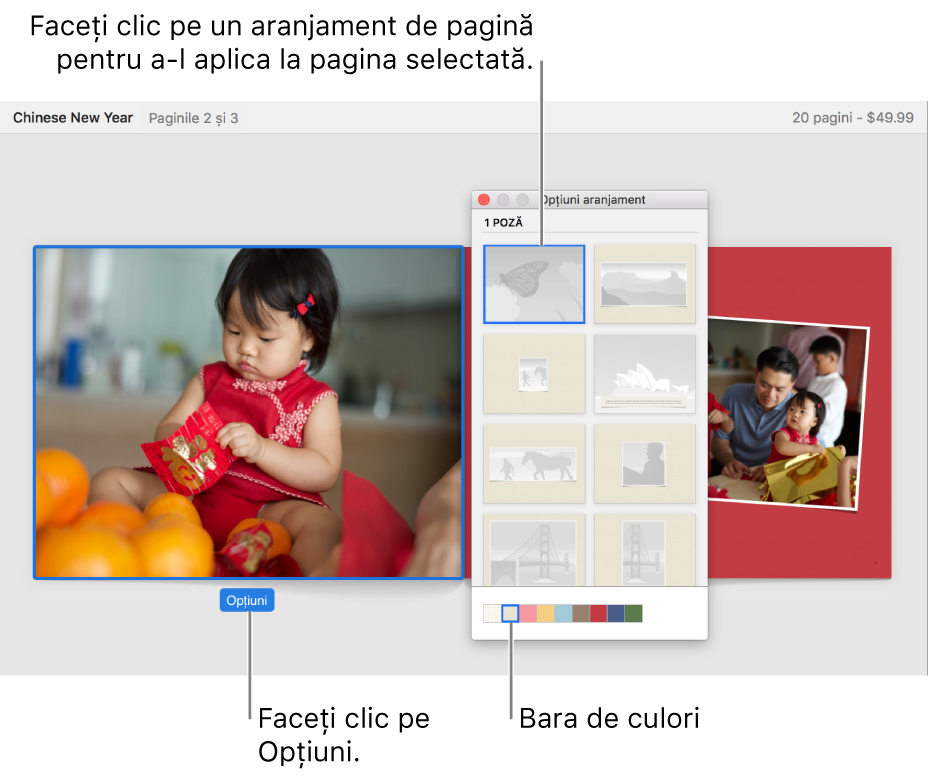The image size is (928, 779).
Task: Close the Opțiuni aranjament window
Action: coord(484,199)
